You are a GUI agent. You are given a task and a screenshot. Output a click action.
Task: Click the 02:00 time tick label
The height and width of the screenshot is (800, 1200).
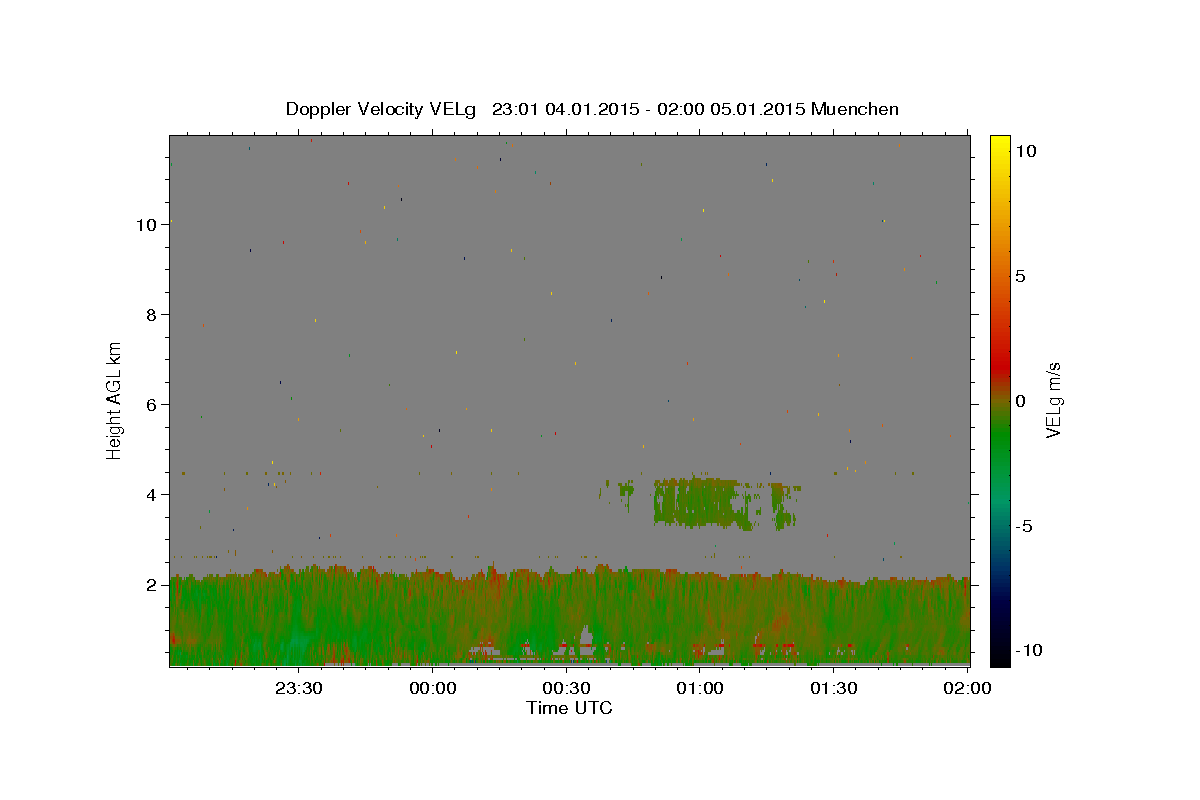(967, 688)
